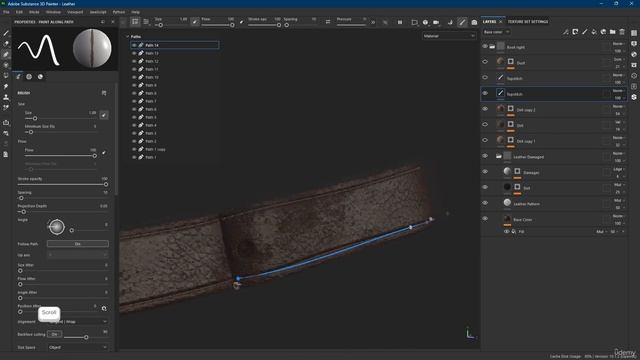Open the Edit menu

point(19,12)
